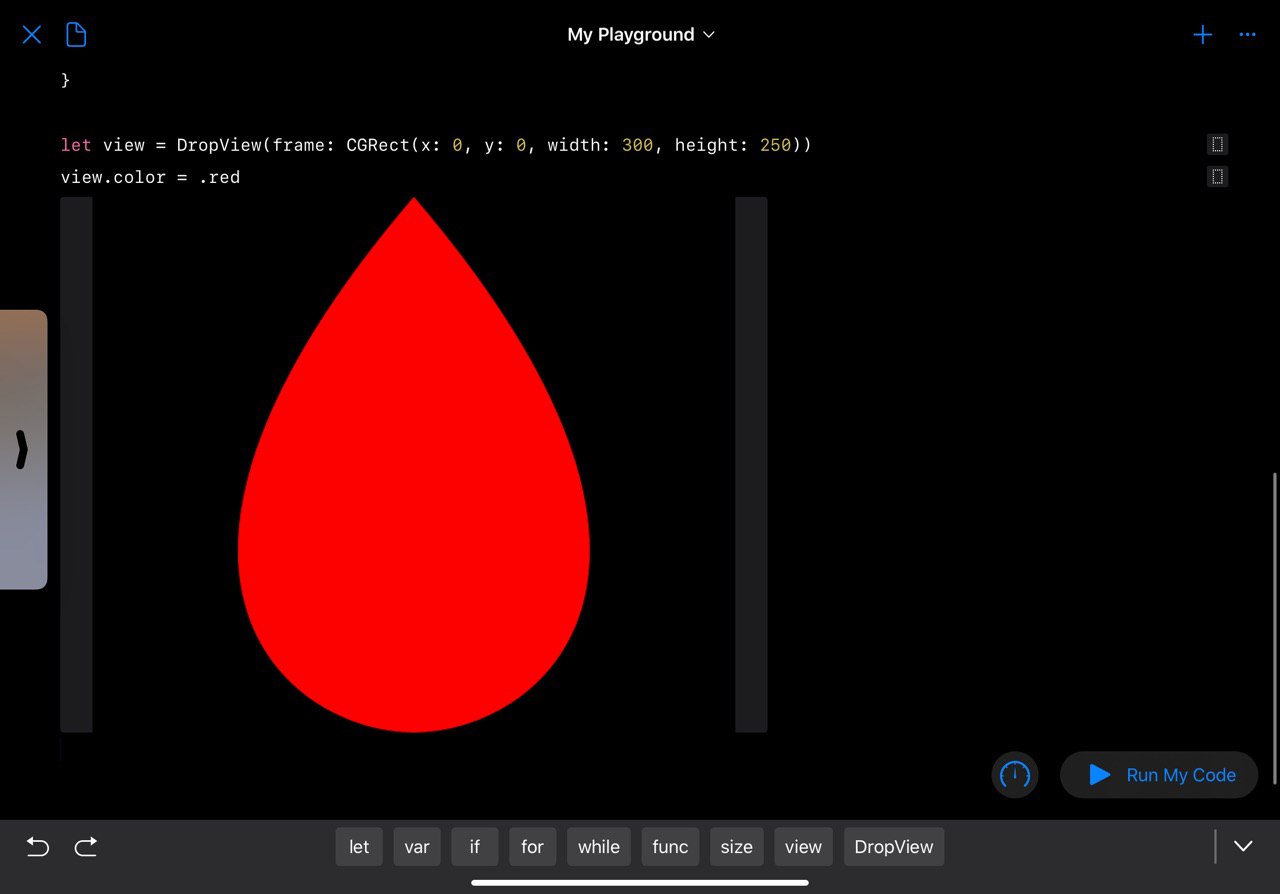Insert the func keyword suggestion

tap(670, 847)
